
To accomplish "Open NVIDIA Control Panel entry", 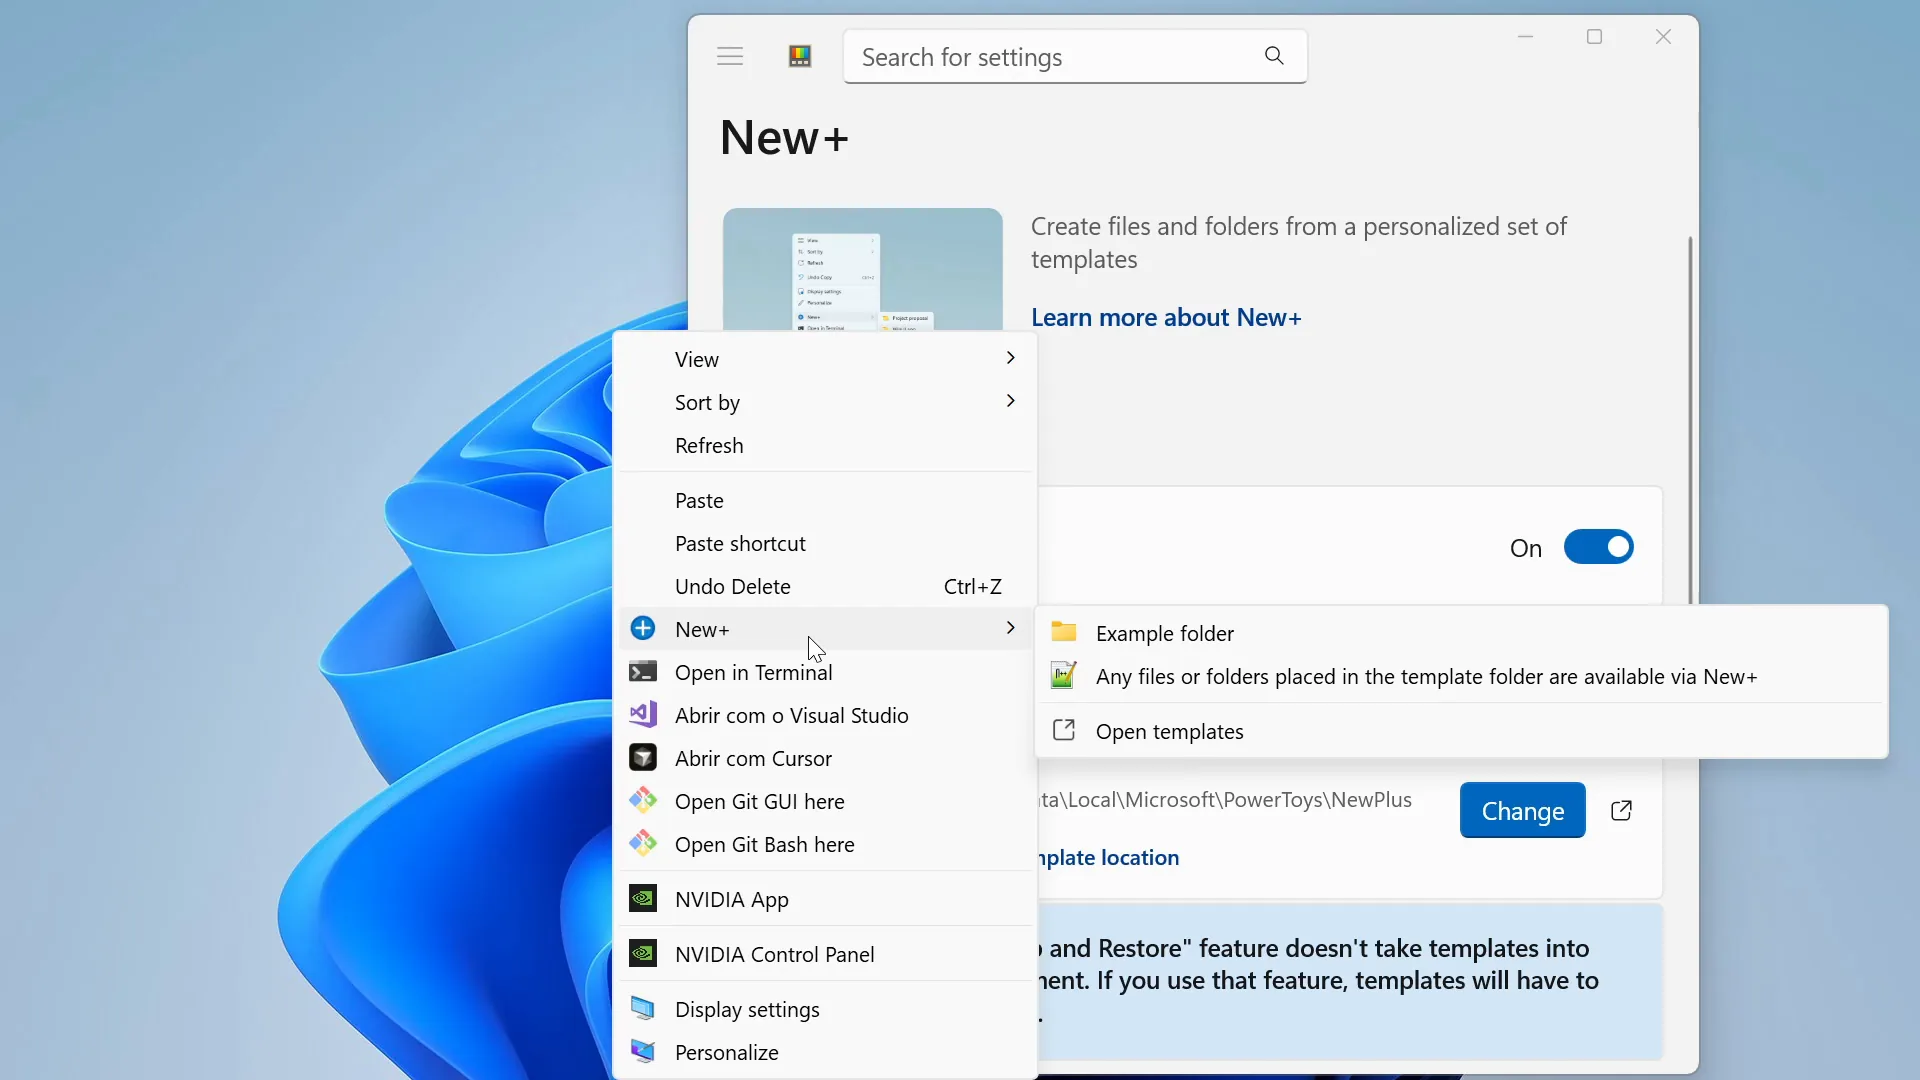I will 825,954.
